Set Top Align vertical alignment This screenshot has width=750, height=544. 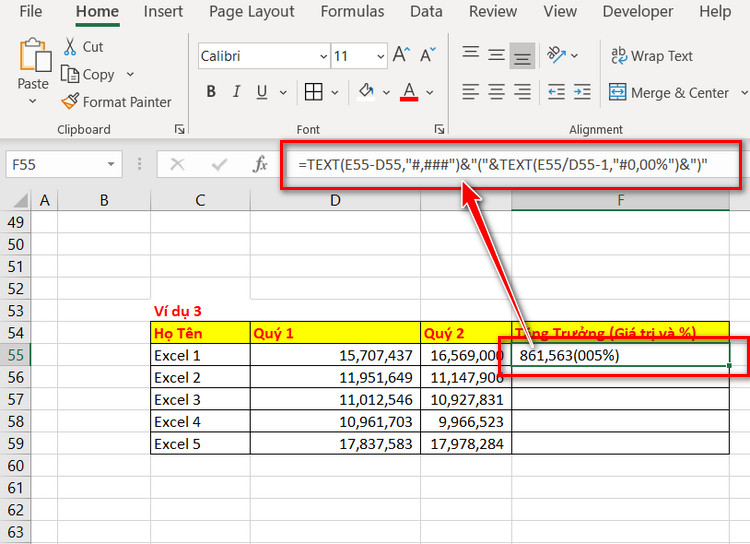pyautogui.click(x=471, y=54)
